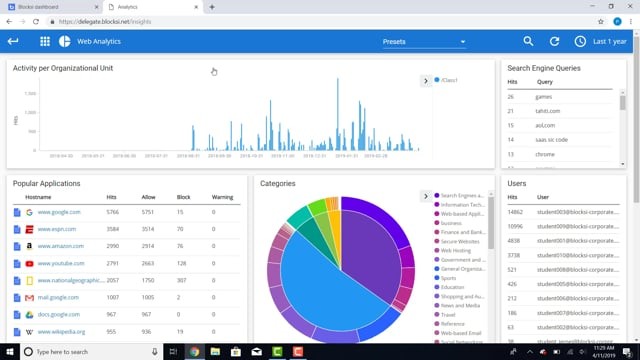Open the Chrome profile avatar
This screenshot has width=640, height=360.
(x=617, y=22)
